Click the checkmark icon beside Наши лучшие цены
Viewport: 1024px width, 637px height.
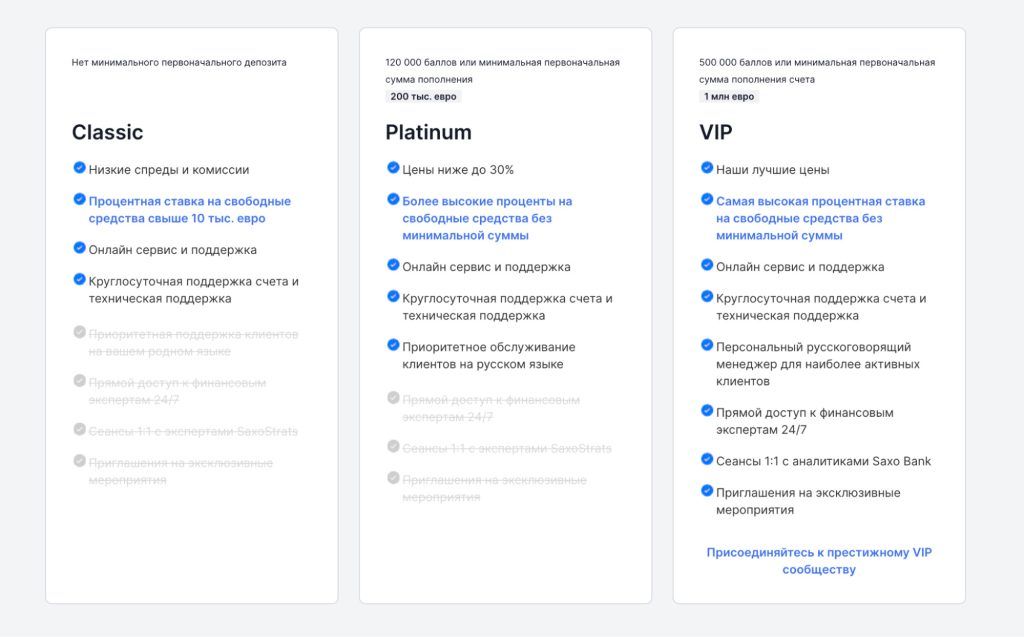pyautogui.click(x=707, y=167)
